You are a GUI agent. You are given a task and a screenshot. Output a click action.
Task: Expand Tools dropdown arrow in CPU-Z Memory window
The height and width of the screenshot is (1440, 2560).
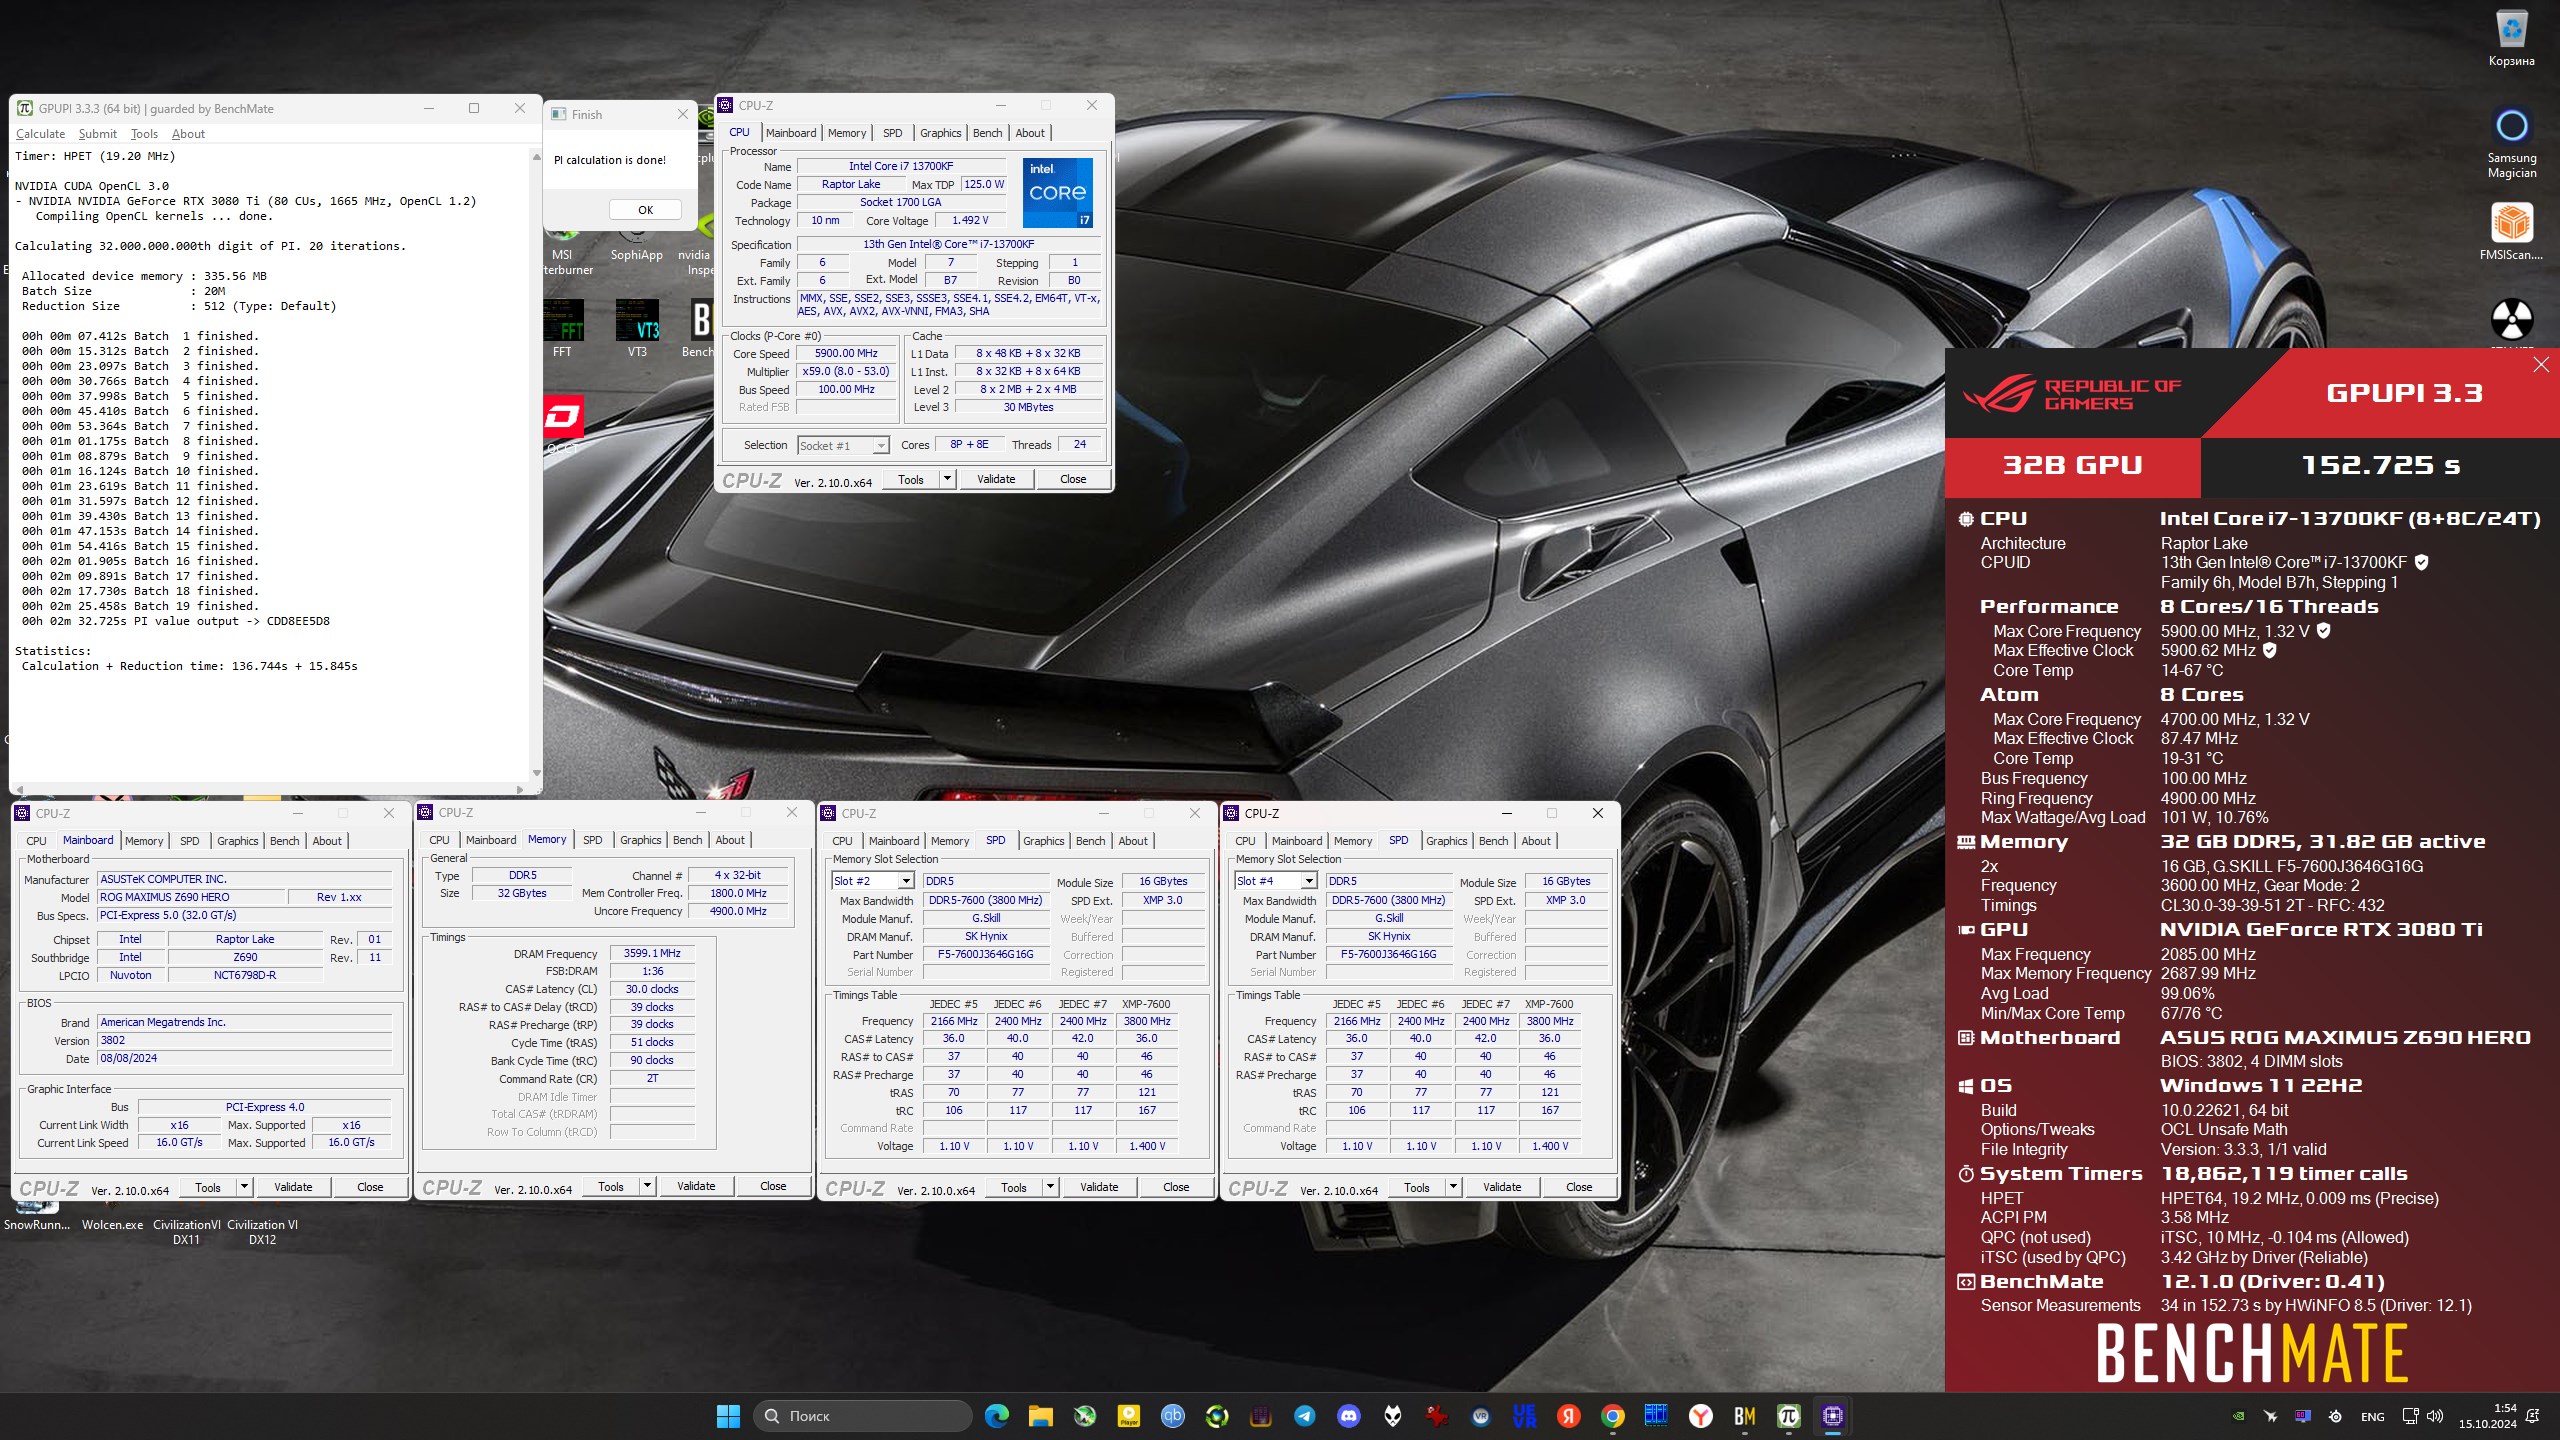tap(646, 1186)
